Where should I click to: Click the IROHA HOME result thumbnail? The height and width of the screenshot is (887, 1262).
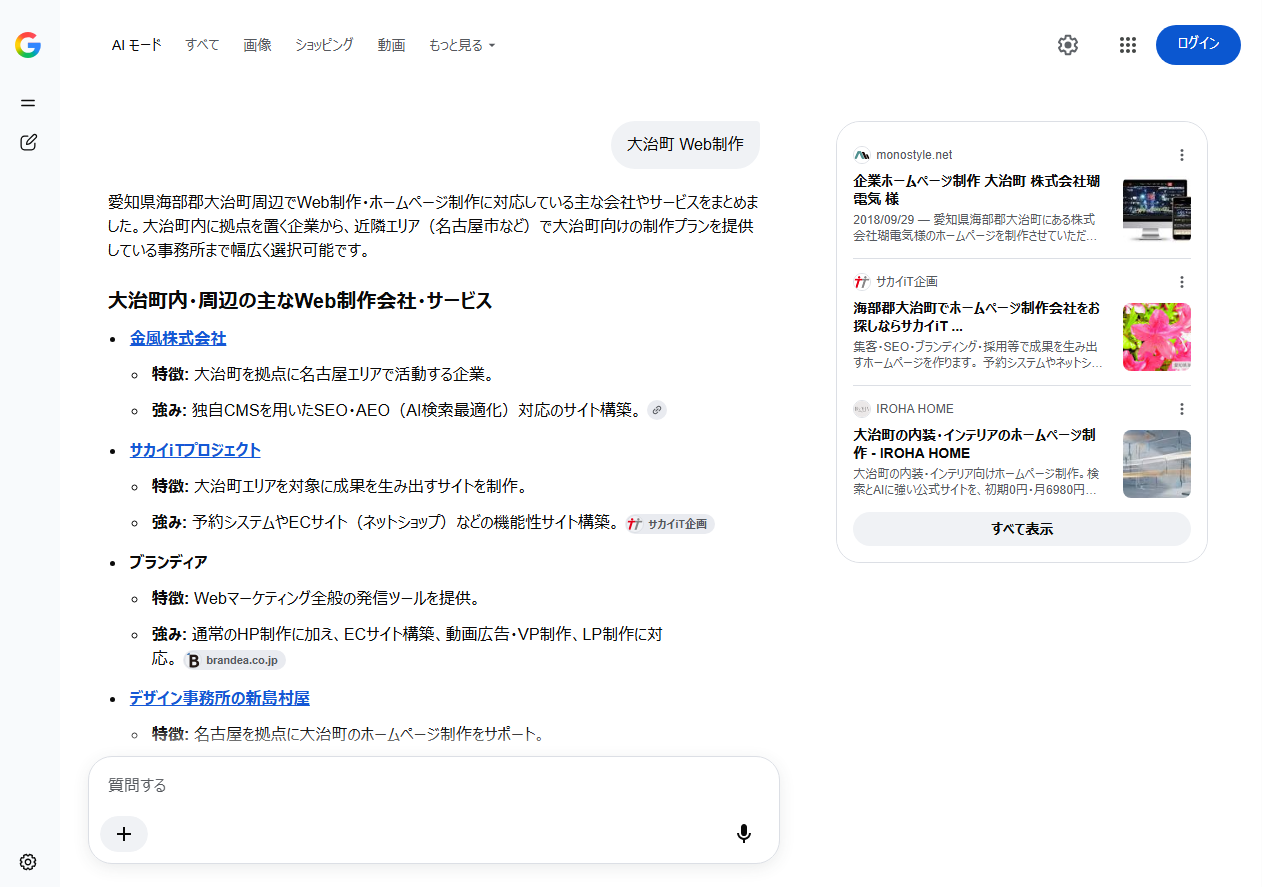coord(1157,464)
